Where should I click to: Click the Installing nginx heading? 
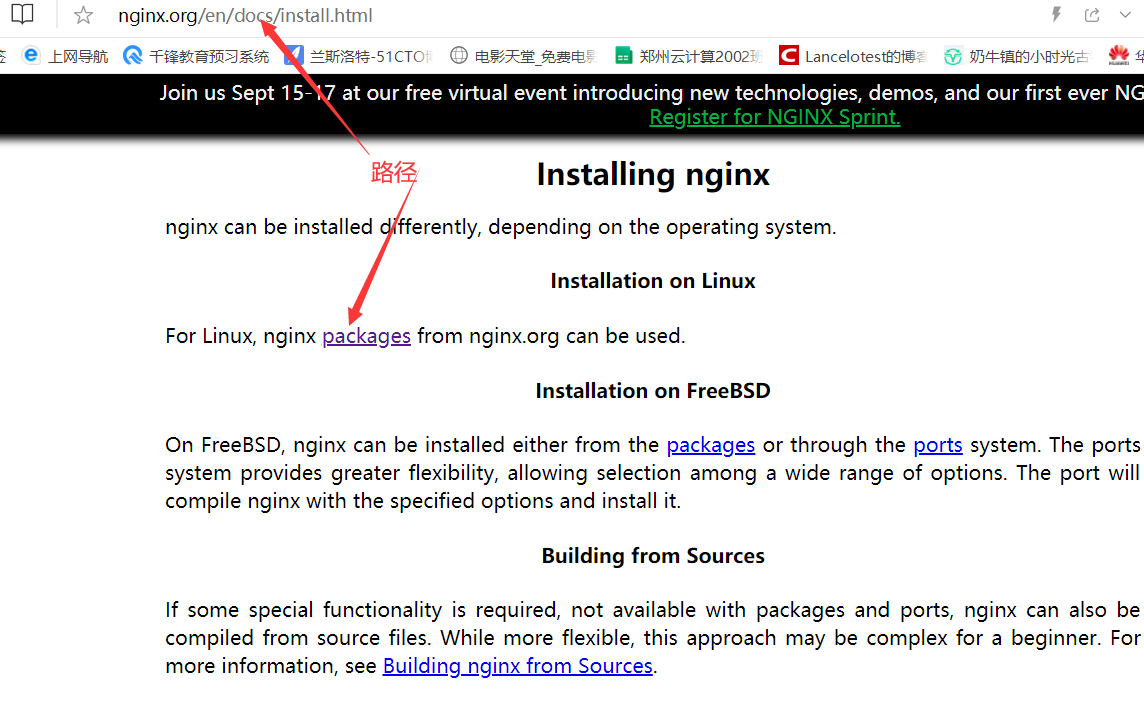tap(653, 174)
